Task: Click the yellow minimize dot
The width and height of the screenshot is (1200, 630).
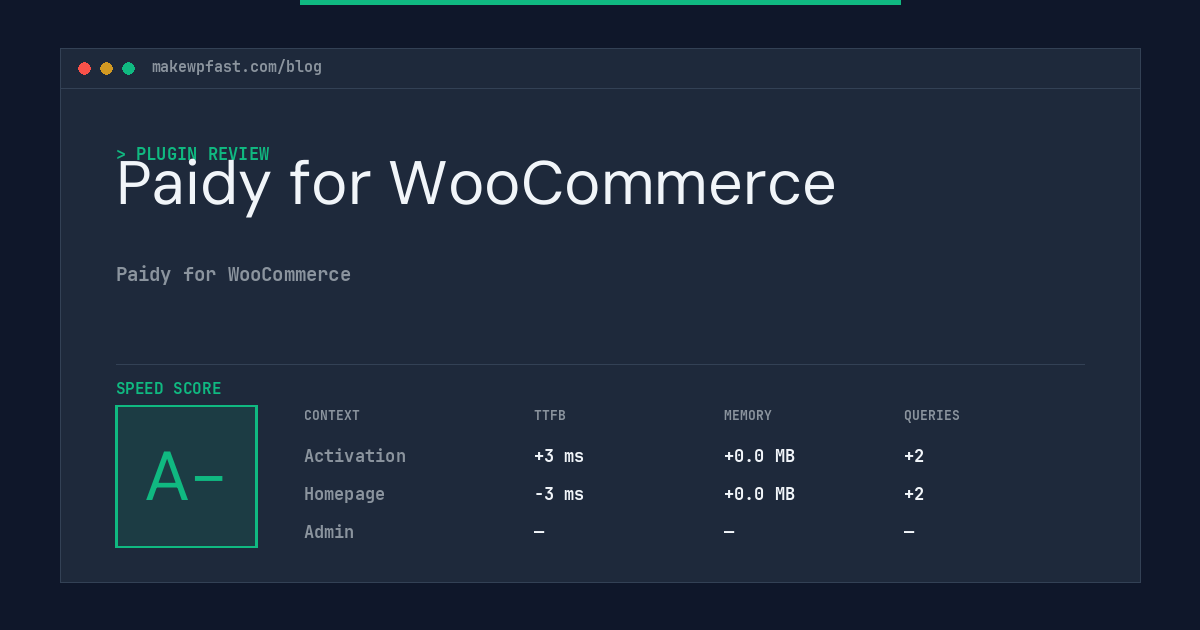Action: tap(106, 68)
